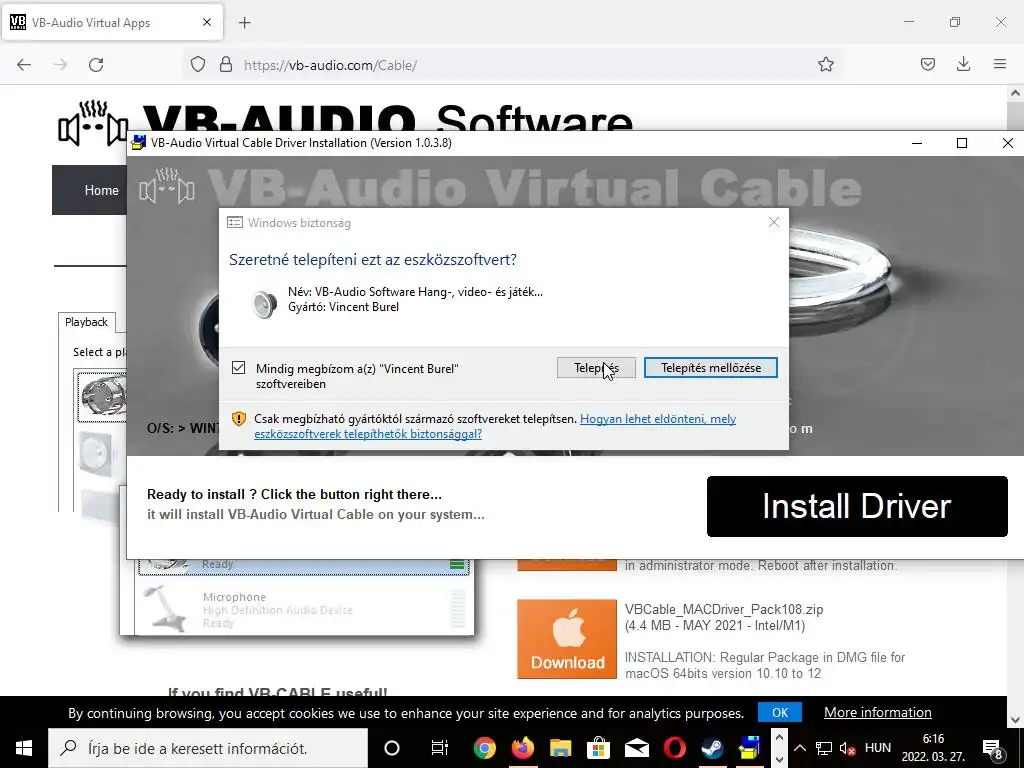Viewport: 1024px width, 768px height.
Task: Open More information about cookies
Action: click(878, 712)
